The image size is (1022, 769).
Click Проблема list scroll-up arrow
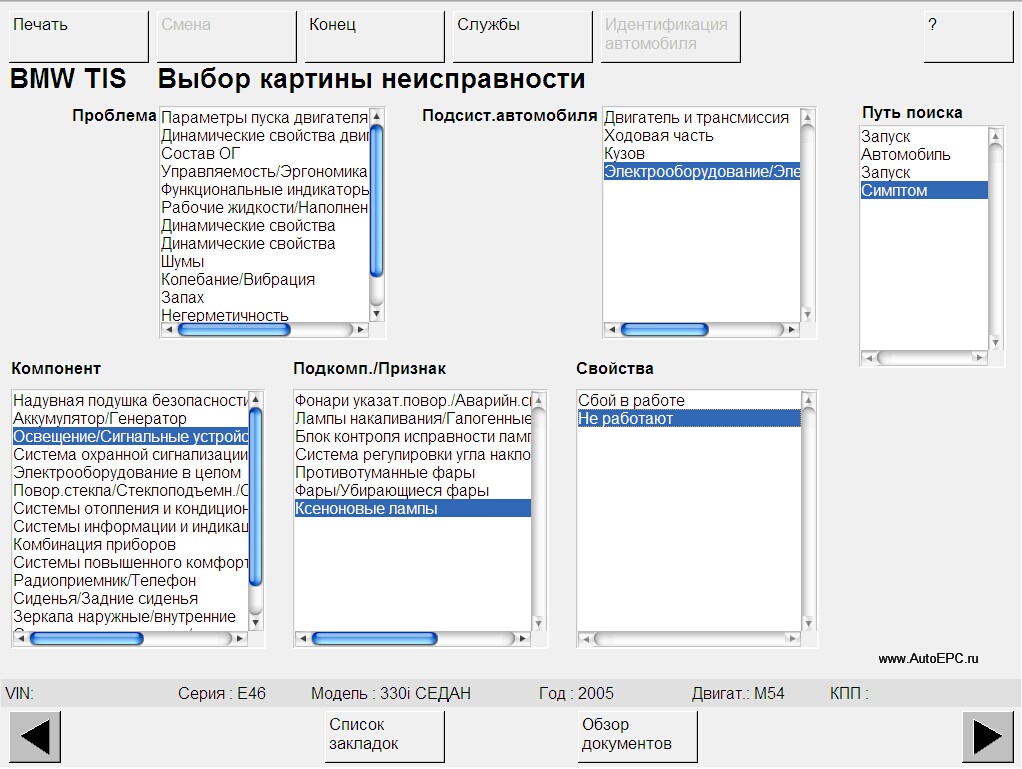point(377,117)
